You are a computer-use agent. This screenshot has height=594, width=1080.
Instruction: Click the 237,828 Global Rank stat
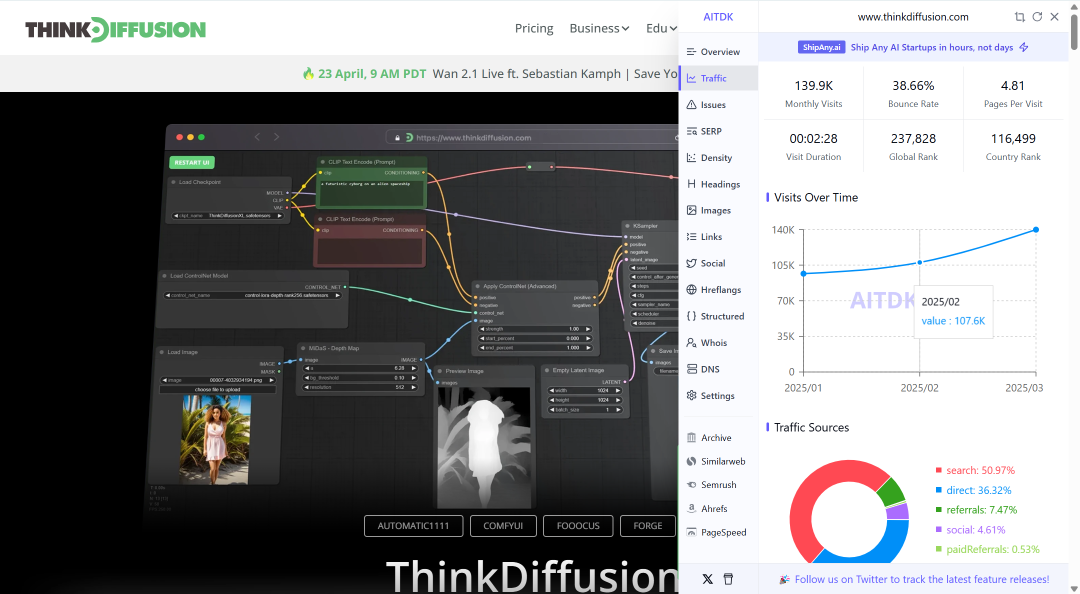913,147
